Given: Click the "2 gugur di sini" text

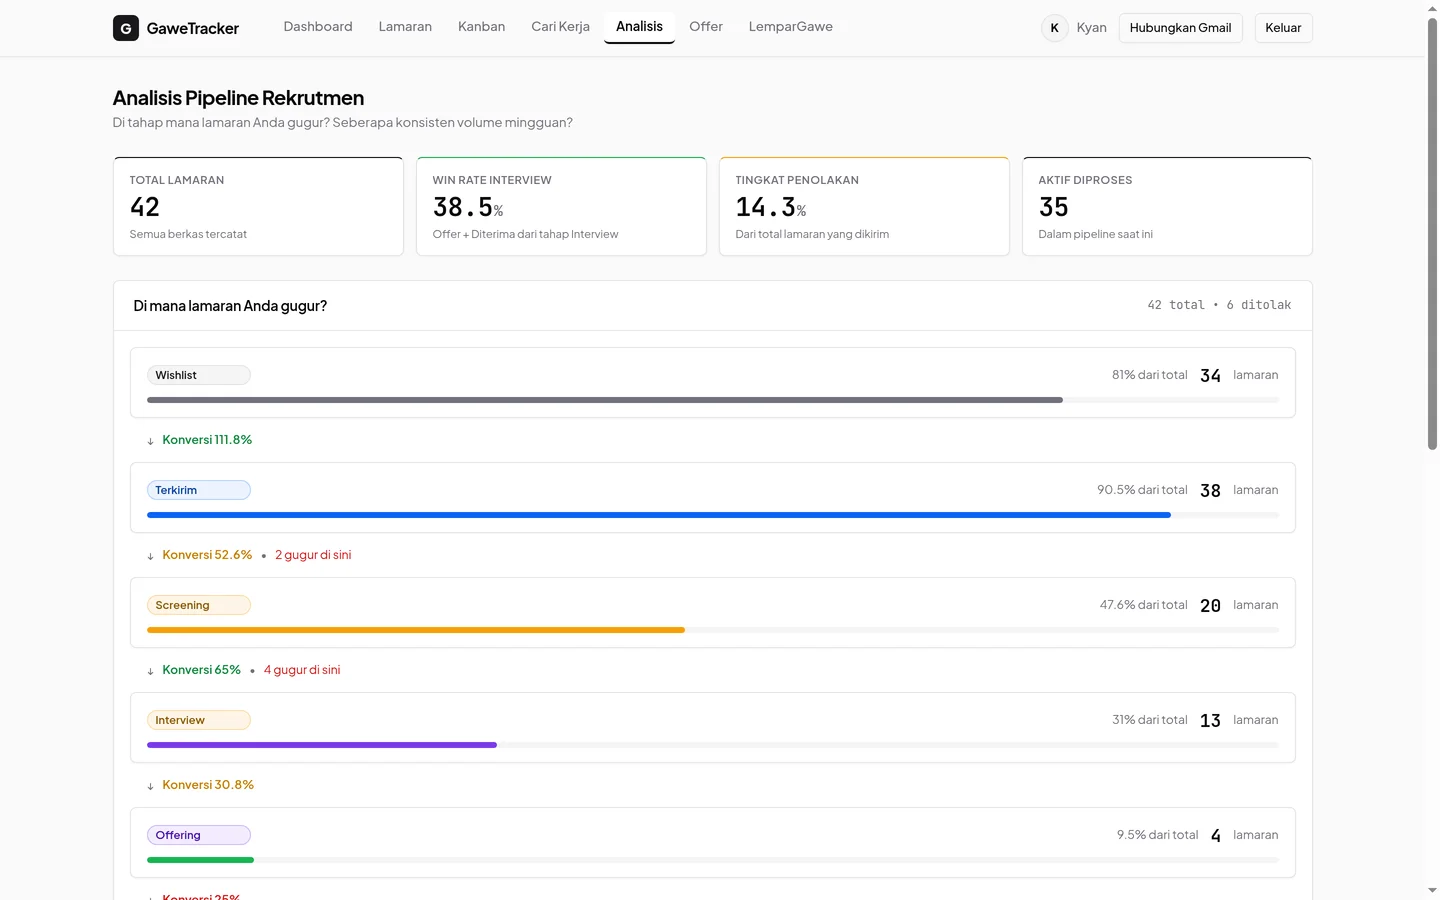Looking at the screenshot, I should (x=313, y=555).
